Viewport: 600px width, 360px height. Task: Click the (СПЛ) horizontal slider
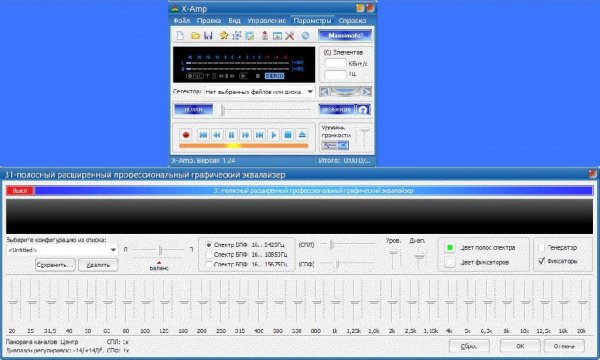pyautogui.click(x=347, y=244)
